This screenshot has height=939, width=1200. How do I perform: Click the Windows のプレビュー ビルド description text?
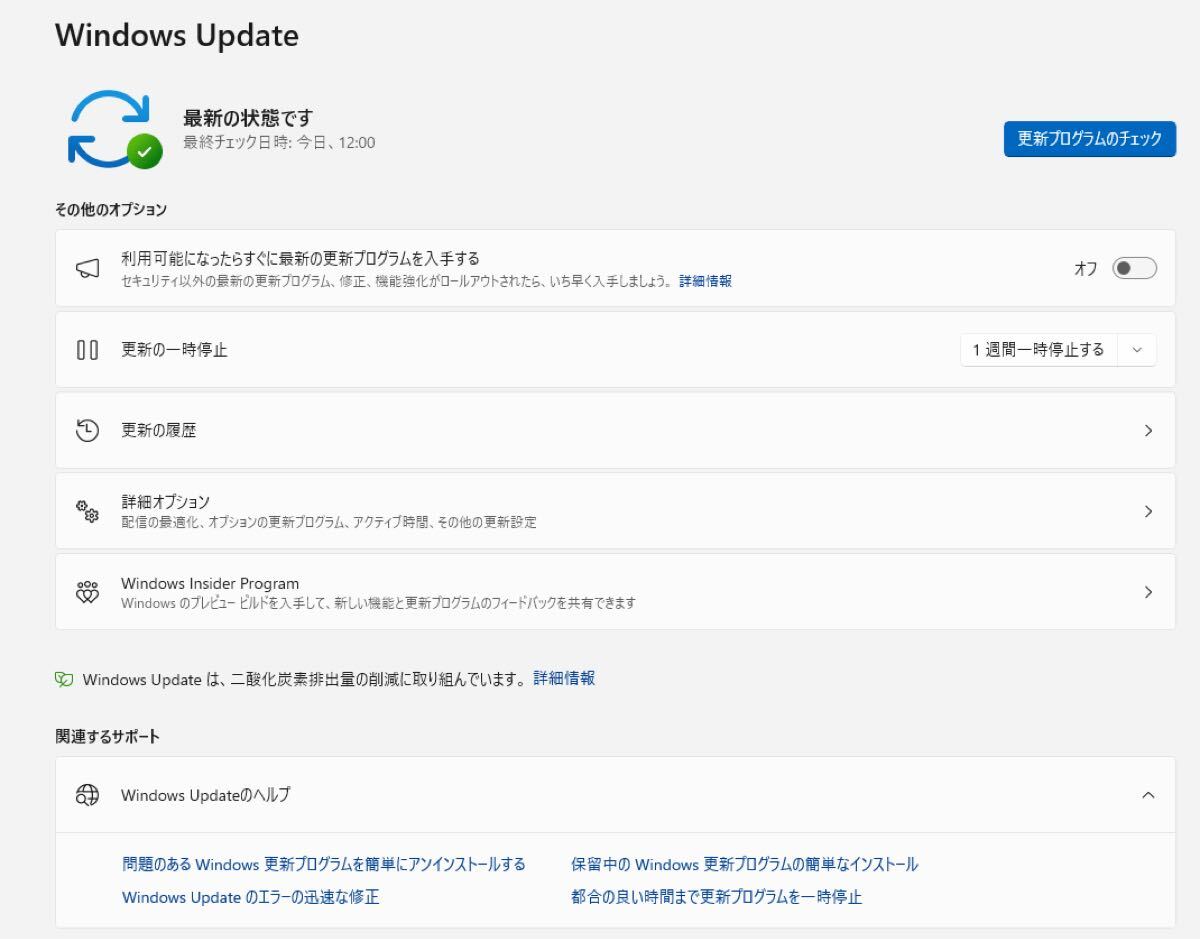click(378, 603)
